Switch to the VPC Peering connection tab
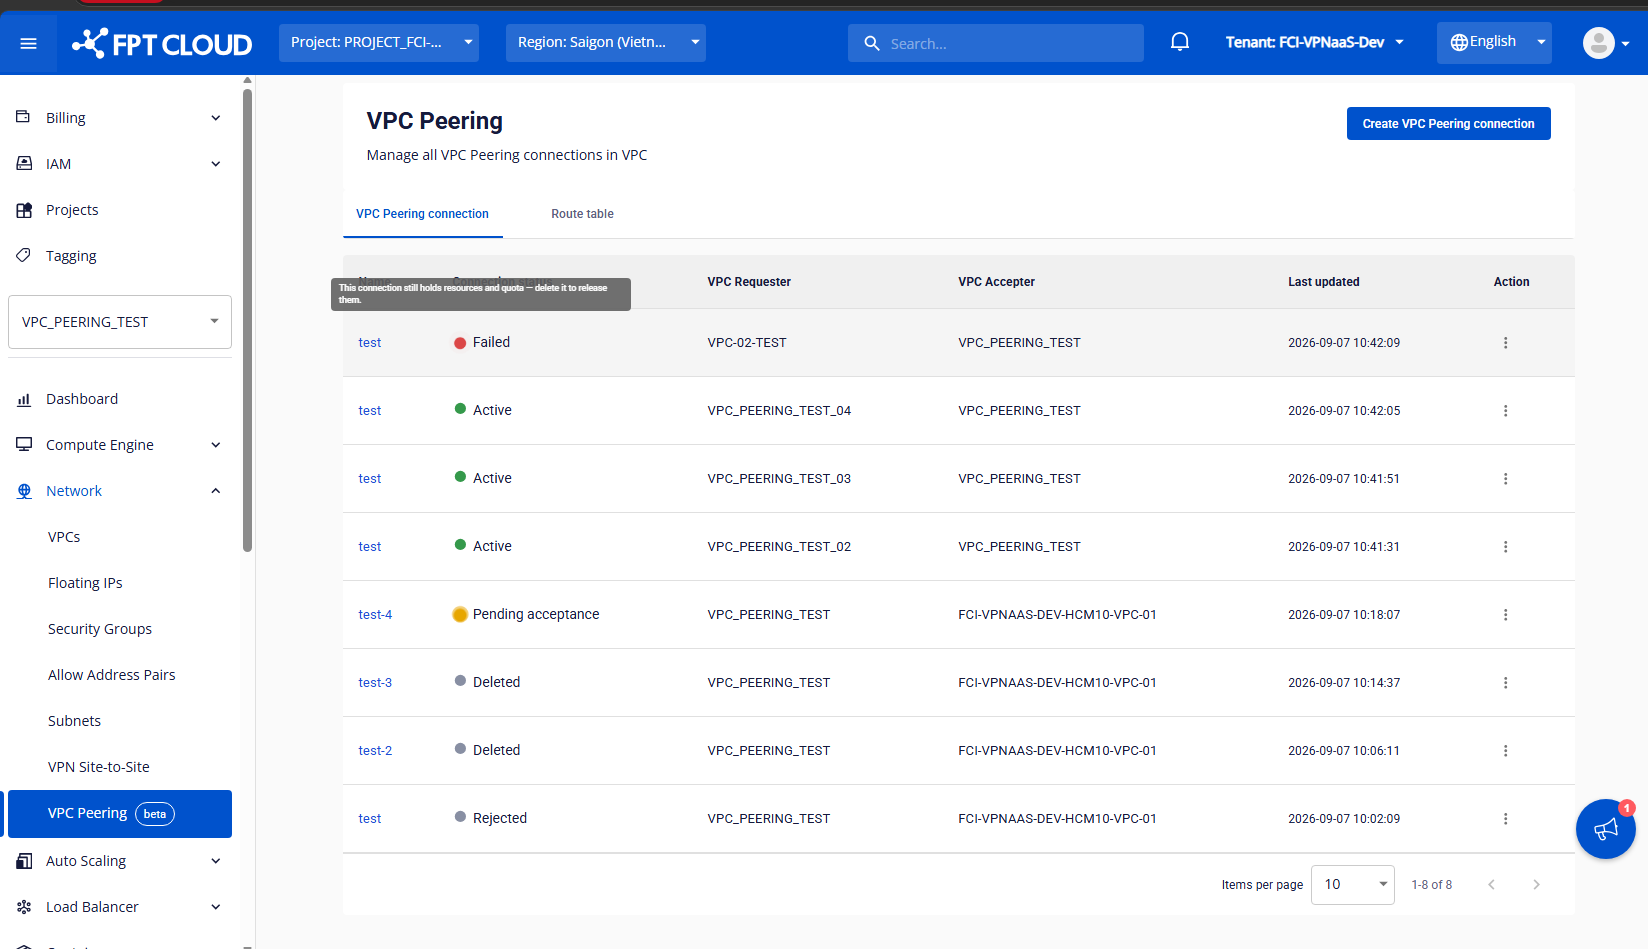The height and width of the screenshot is (949, 1648). (x=423, y=214)
